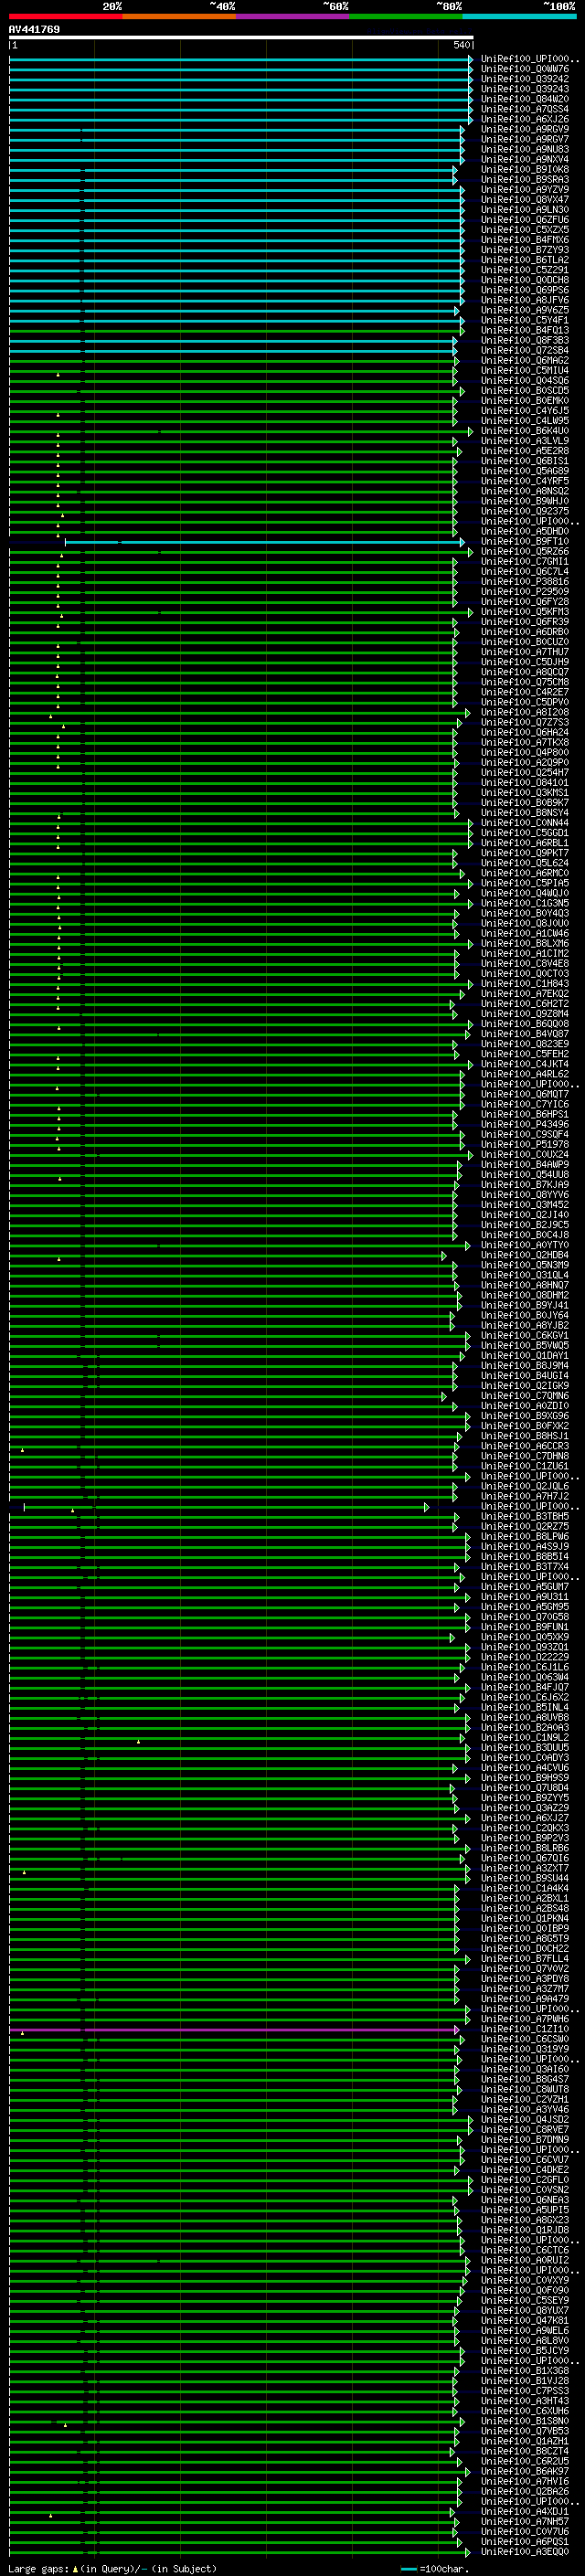The height and width of the screenshot is (2576, 585).
Task: Select hit label UniRef100_Q5RZ66
Action: coord(525,551)
